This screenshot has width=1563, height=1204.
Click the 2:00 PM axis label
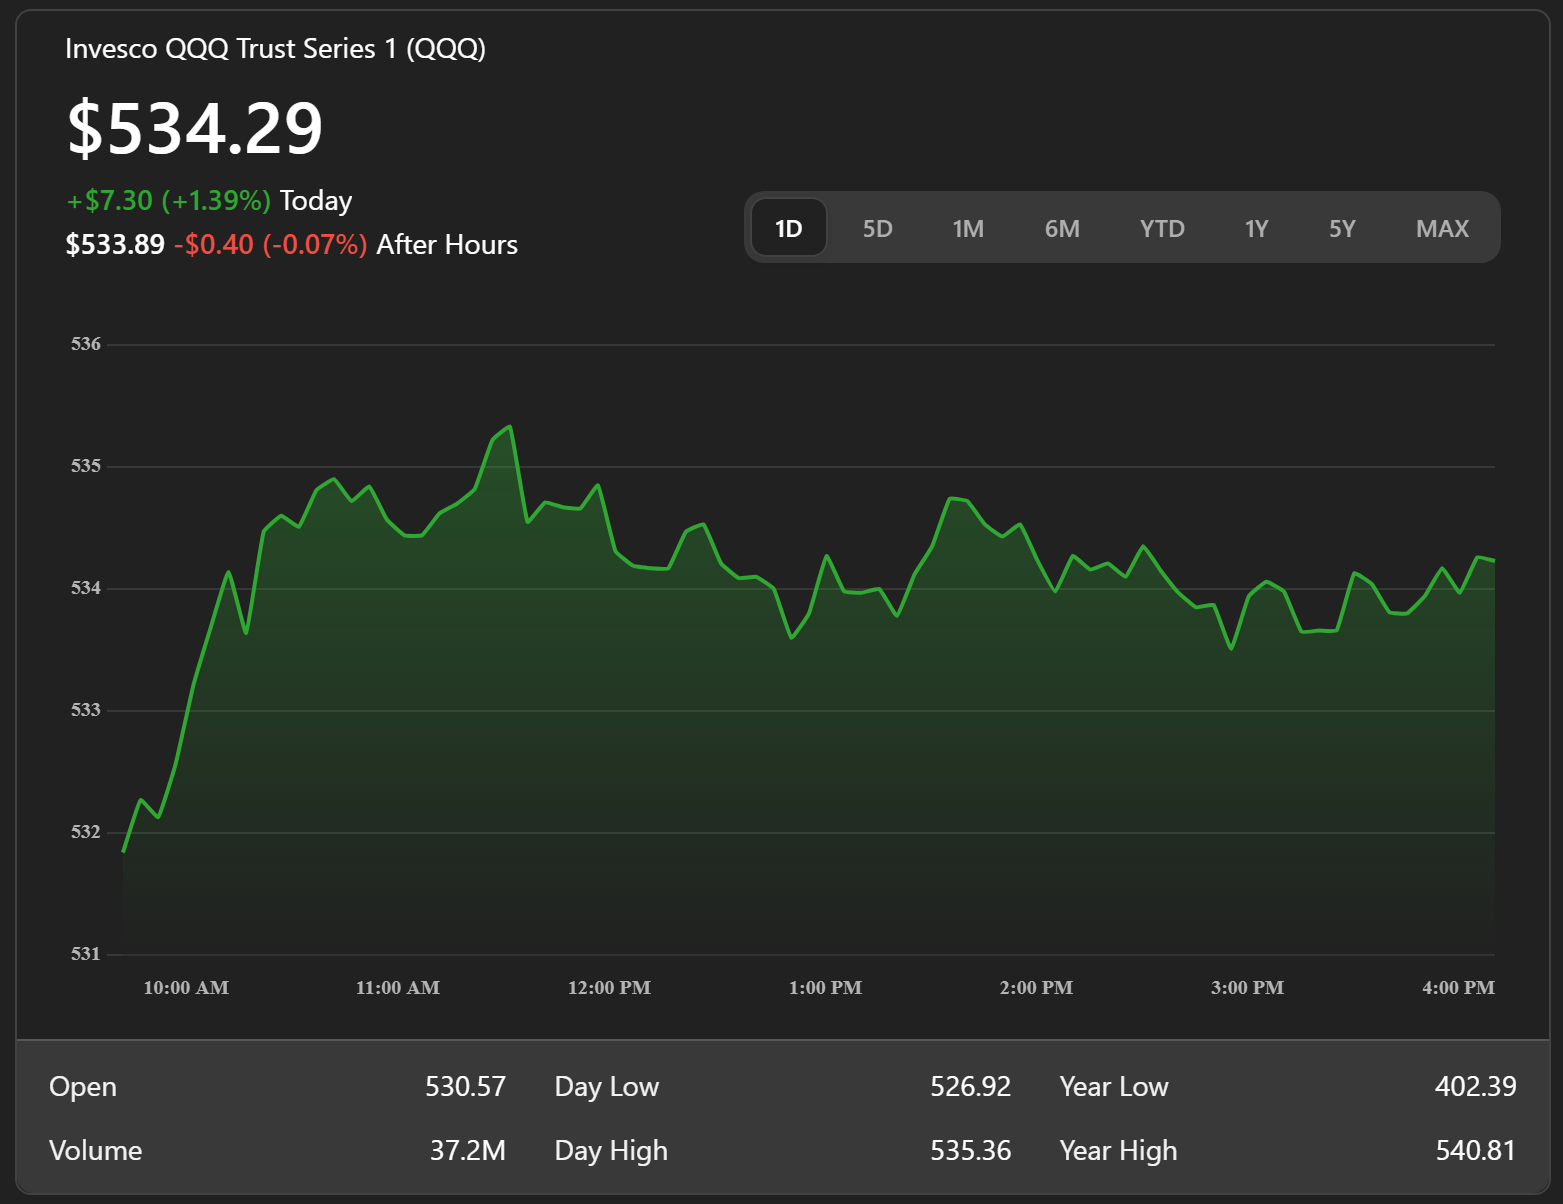[x=1036, y=988]
